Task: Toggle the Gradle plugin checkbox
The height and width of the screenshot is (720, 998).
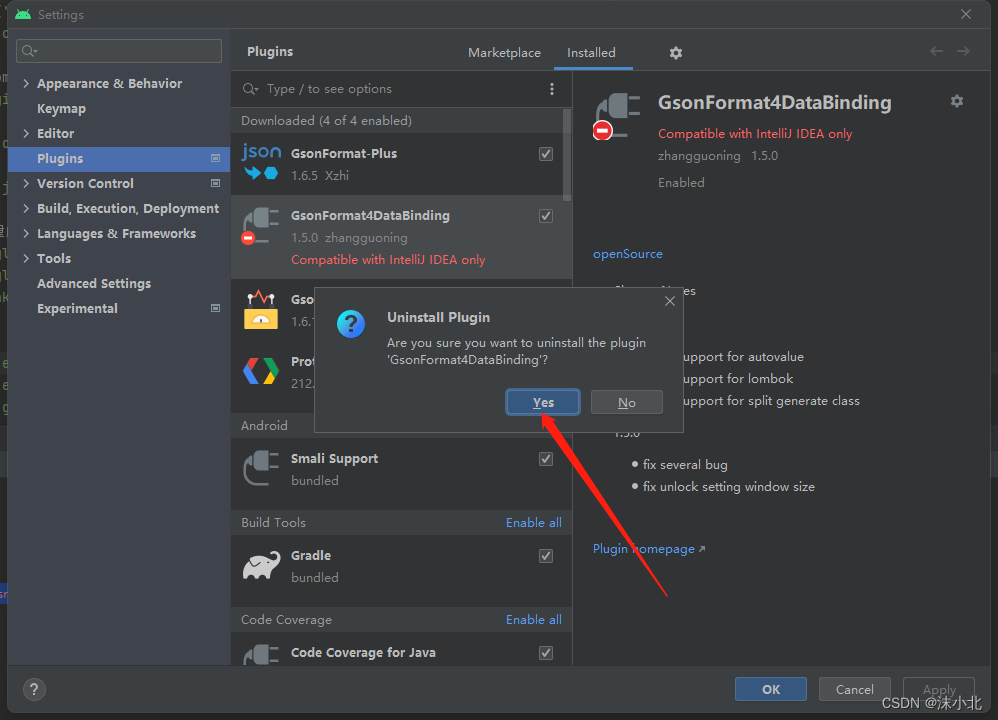Action: click(x=545, y=556)
